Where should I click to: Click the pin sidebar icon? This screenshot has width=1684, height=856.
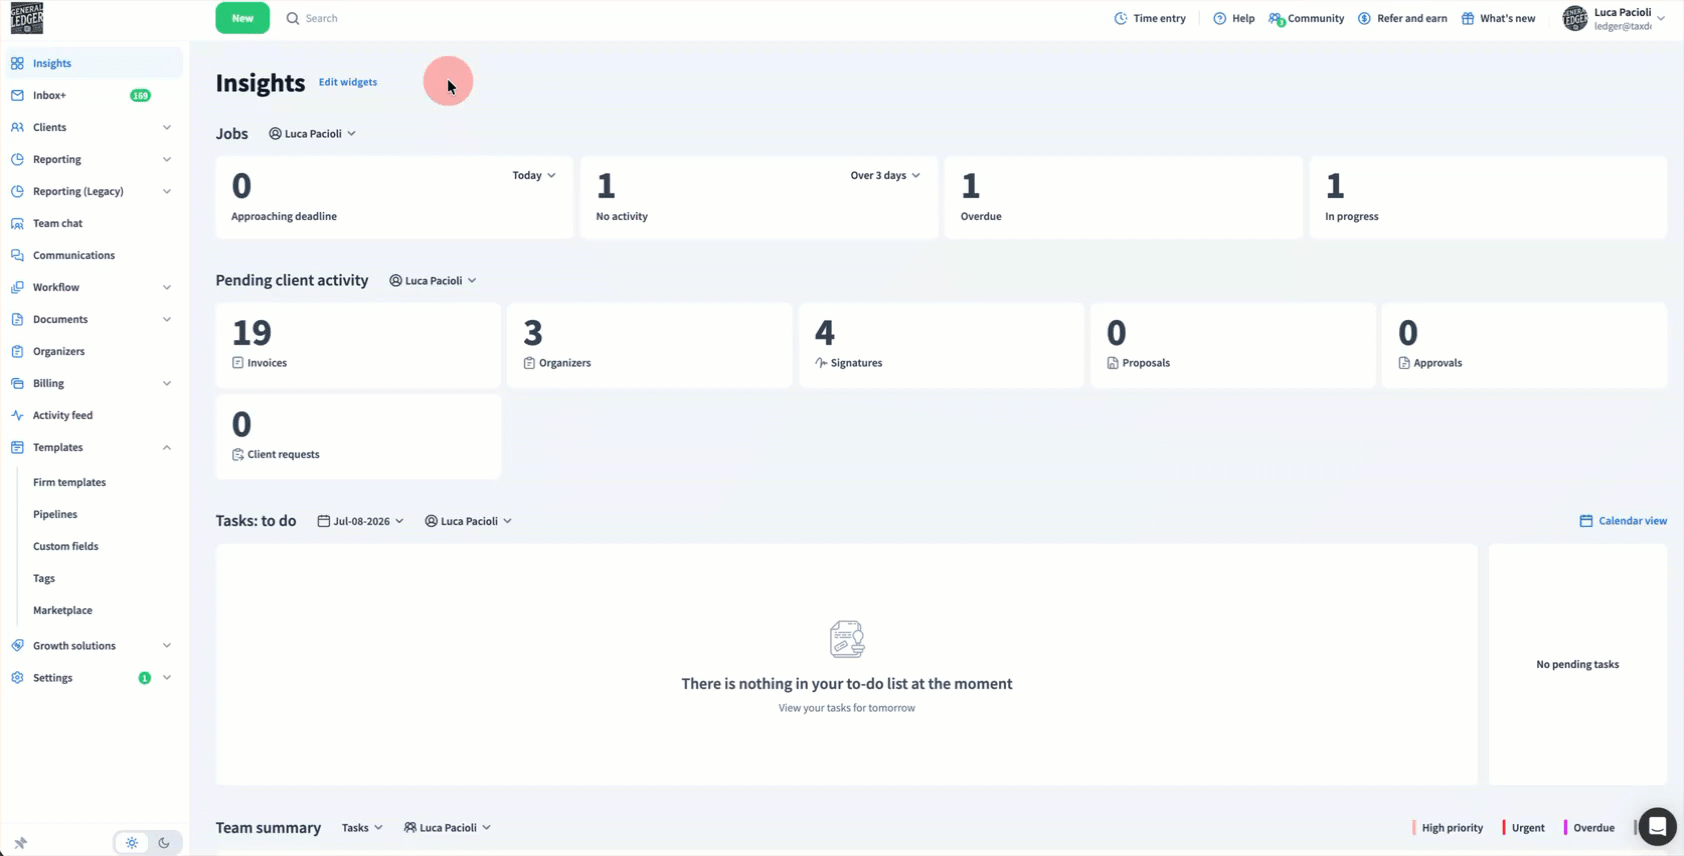[20, 843]
